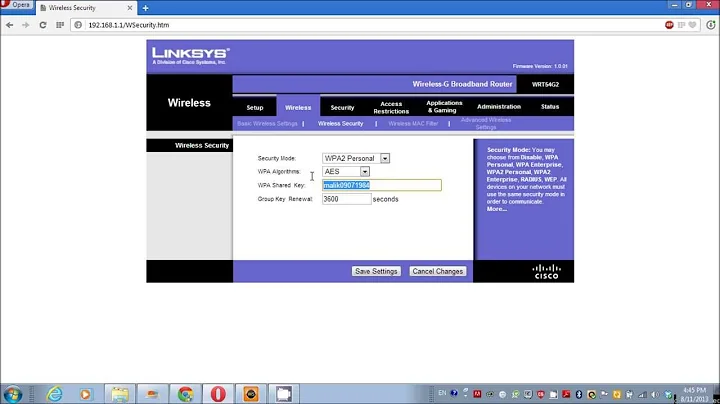720x404 pixels.
Task: Click the blue help icon in system tray
Action: tap(454, 393)
